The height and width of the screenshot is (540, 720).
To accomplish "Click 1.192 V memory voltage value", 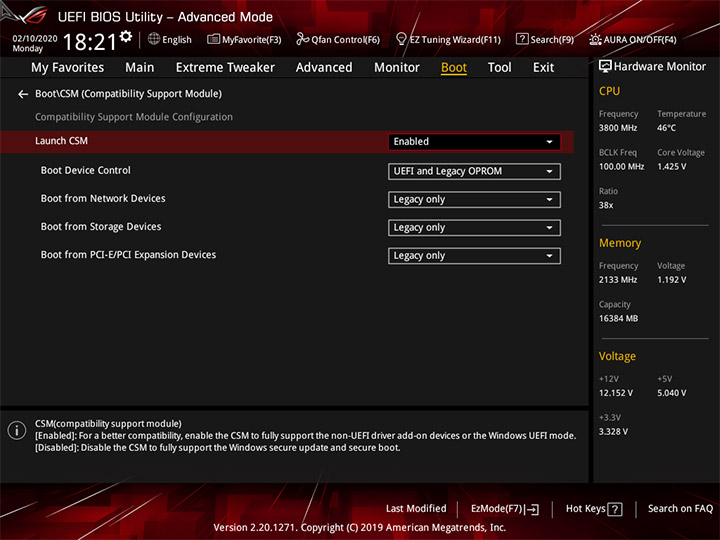I will point(671,280).
